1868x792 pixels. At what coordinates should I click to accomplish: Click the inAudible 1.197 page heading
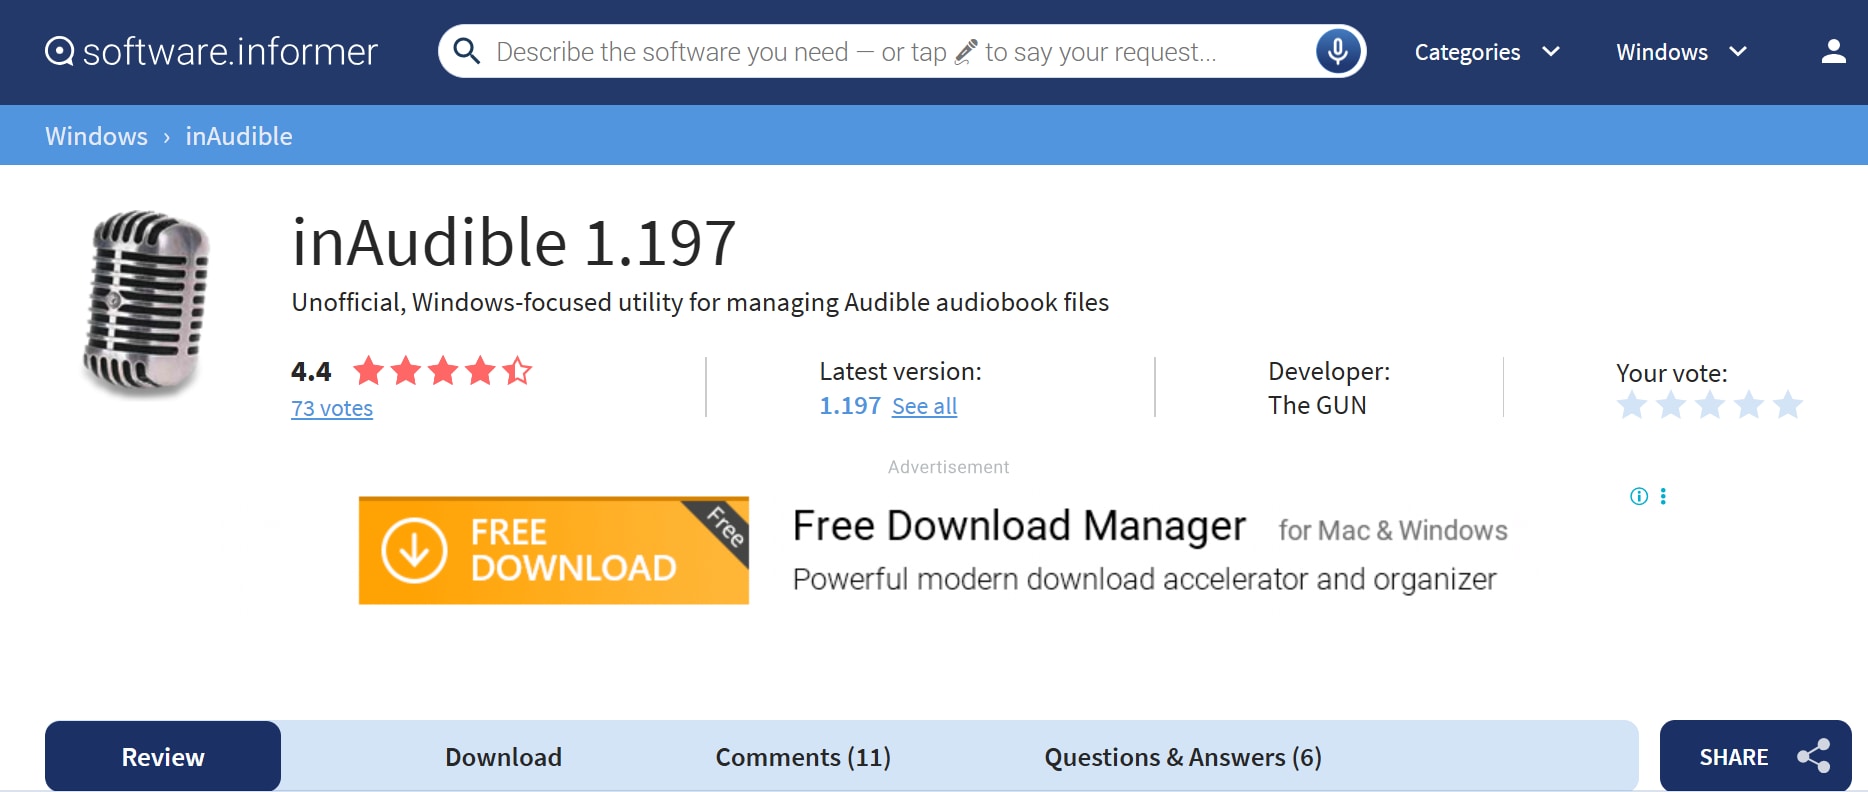click(x=514, y=242)
